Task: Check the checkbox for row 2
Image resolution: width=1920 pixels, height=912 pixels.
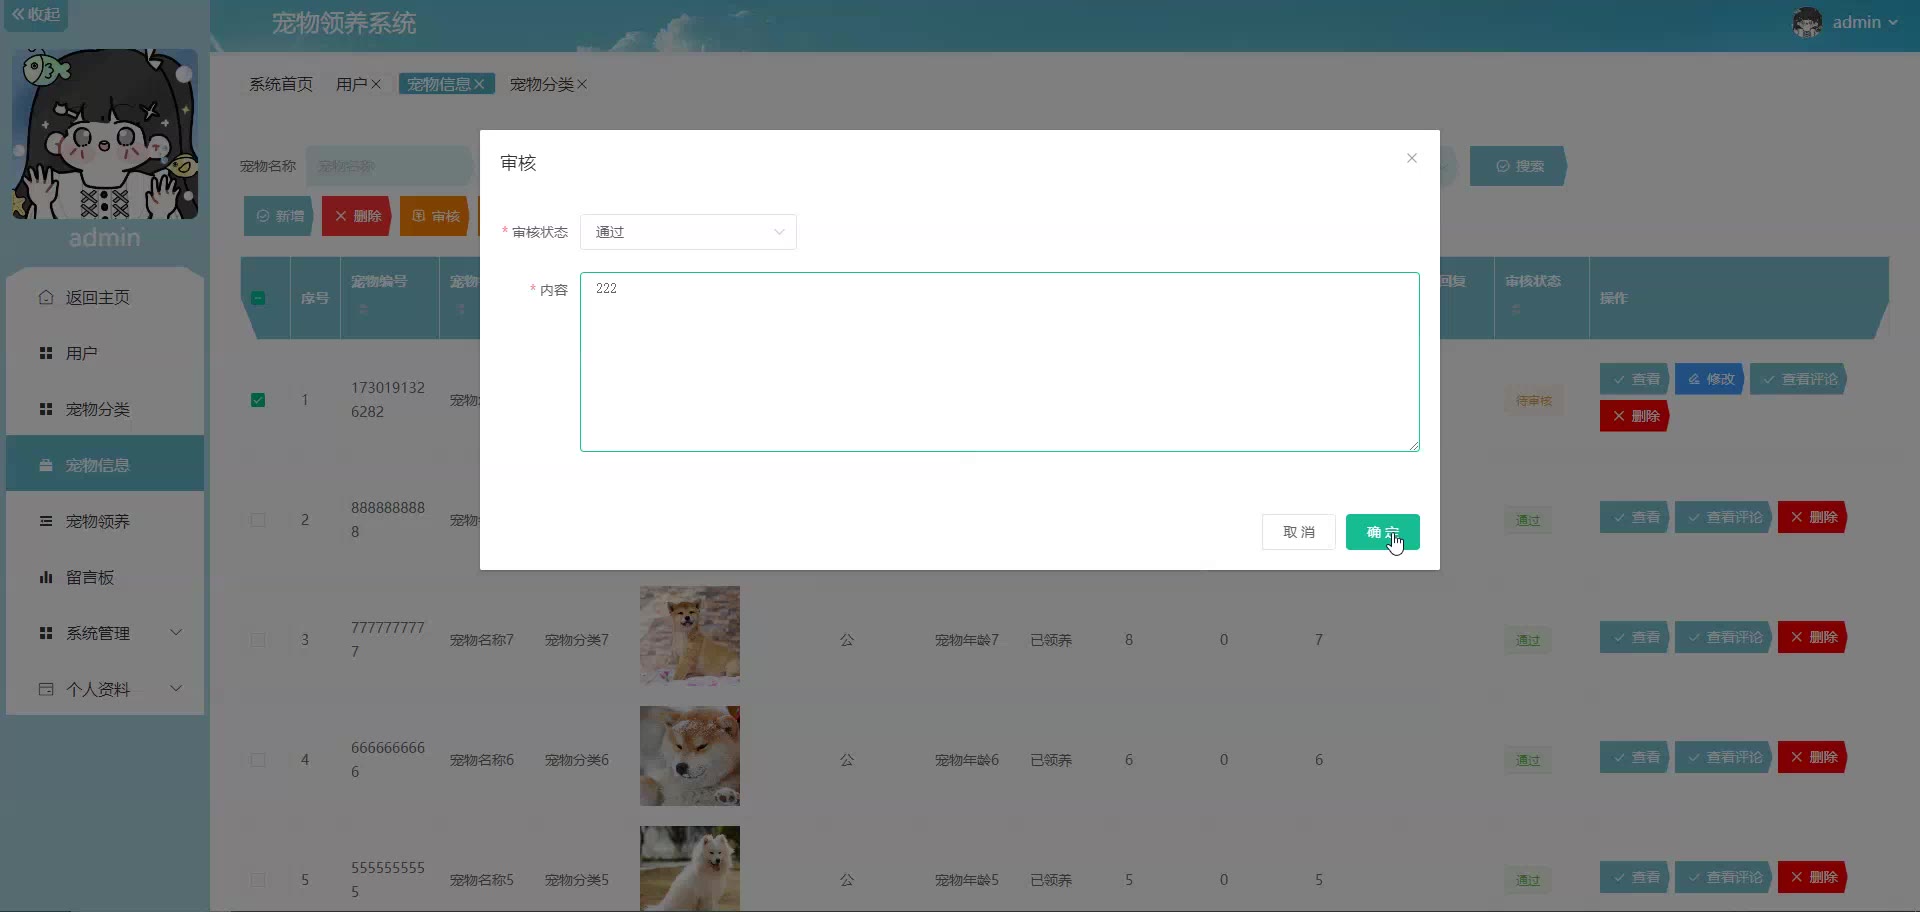Action: tap(258, 520)
